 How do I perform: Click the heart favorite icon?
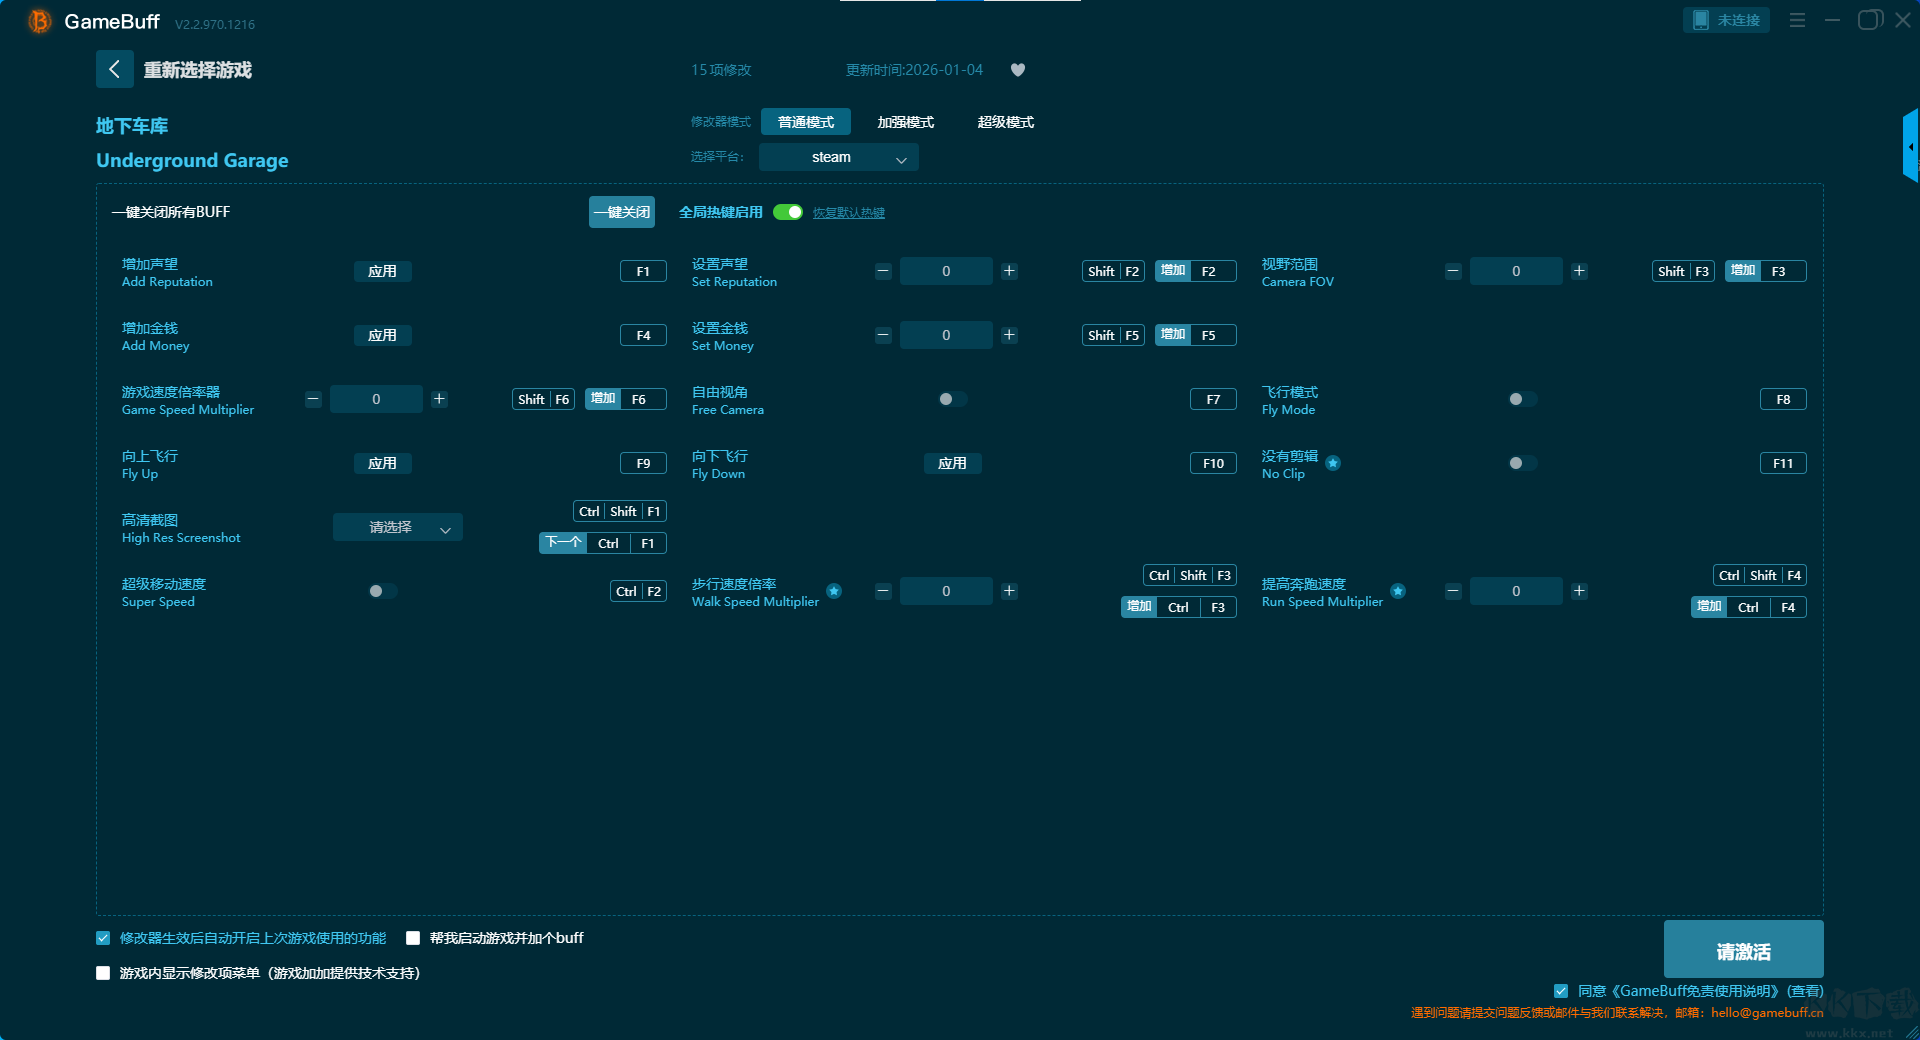(x=1018, y=70)
